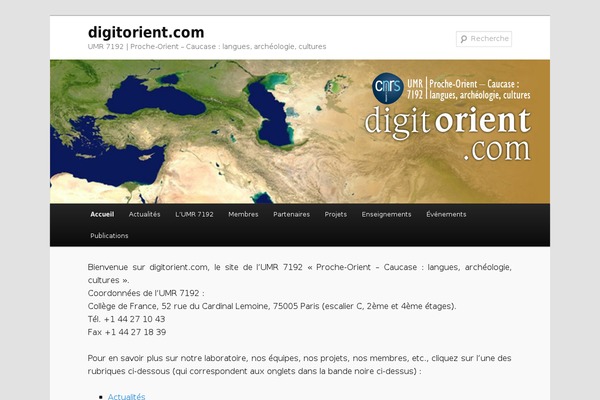
Task: Open the Actualités menu item
Action: [144, 214]
